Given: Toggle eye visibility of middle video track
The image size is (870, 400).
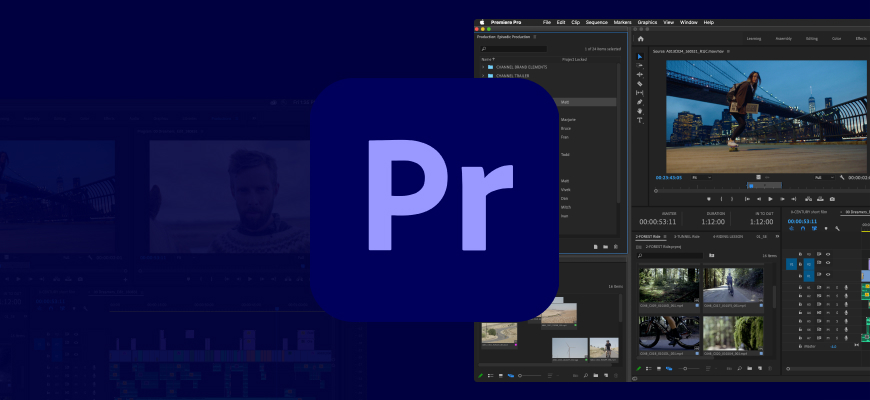Looking at the screenshot, I should [828, 262].
